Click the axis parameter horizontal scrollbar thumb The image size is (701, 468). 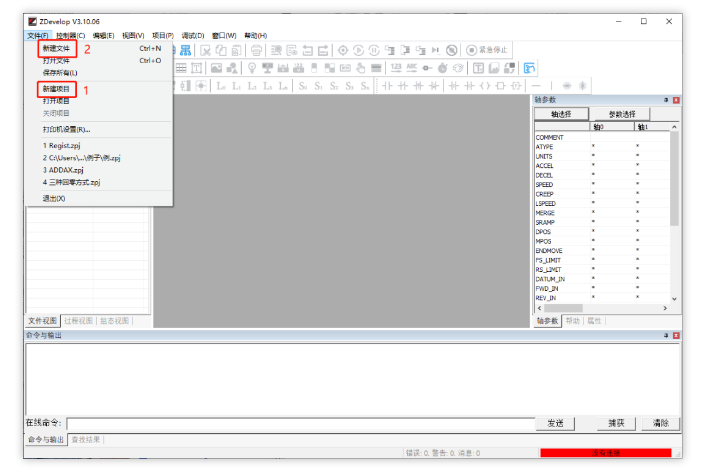[563, 308]
